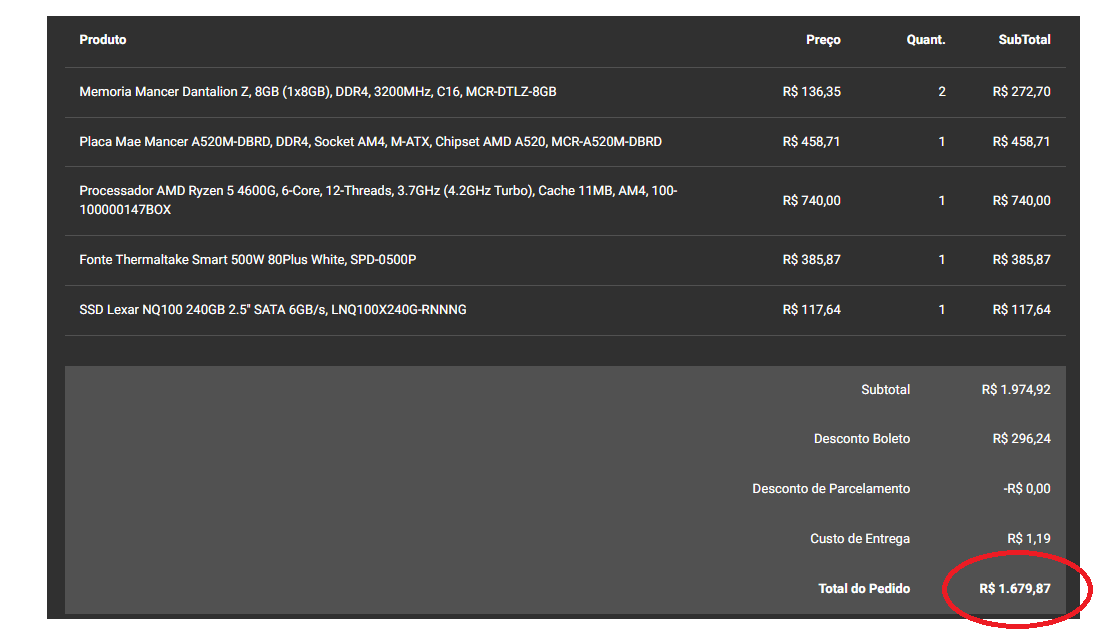Click the Desconto de Parcelamento value
The height and width of the screenshot is (630, 1100).
(1026, 488)
